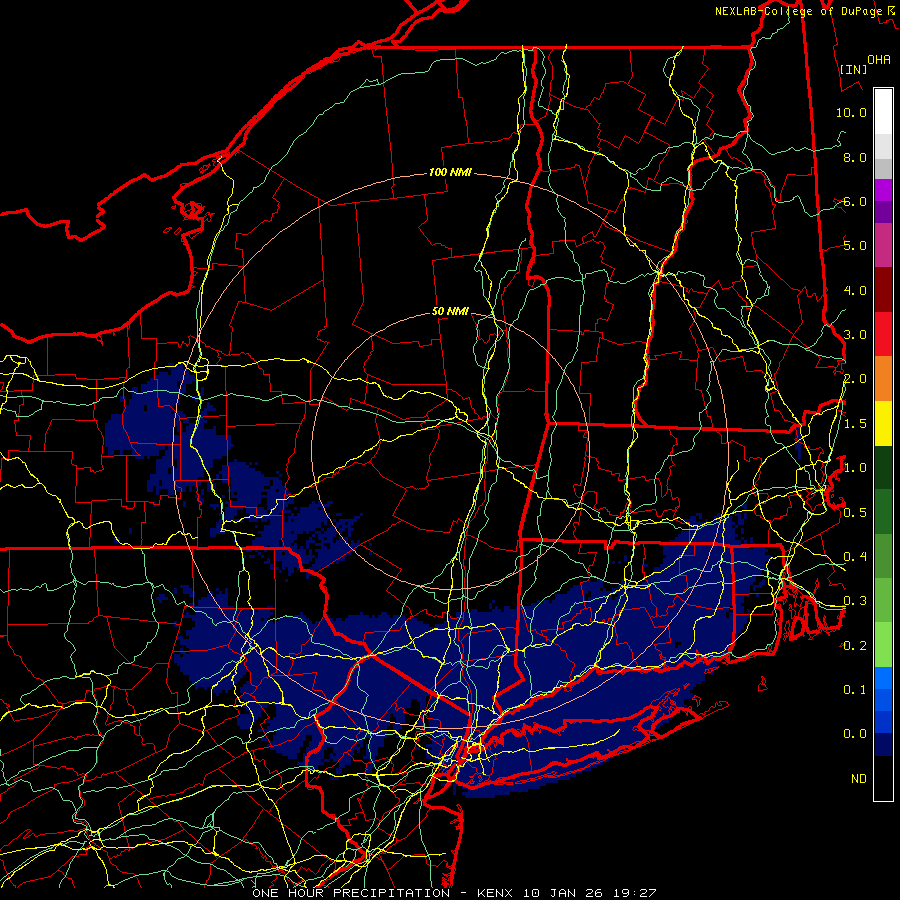
Task: Click the 1.0 scale label
Action: pyautogui.click(x=855, y=468)
